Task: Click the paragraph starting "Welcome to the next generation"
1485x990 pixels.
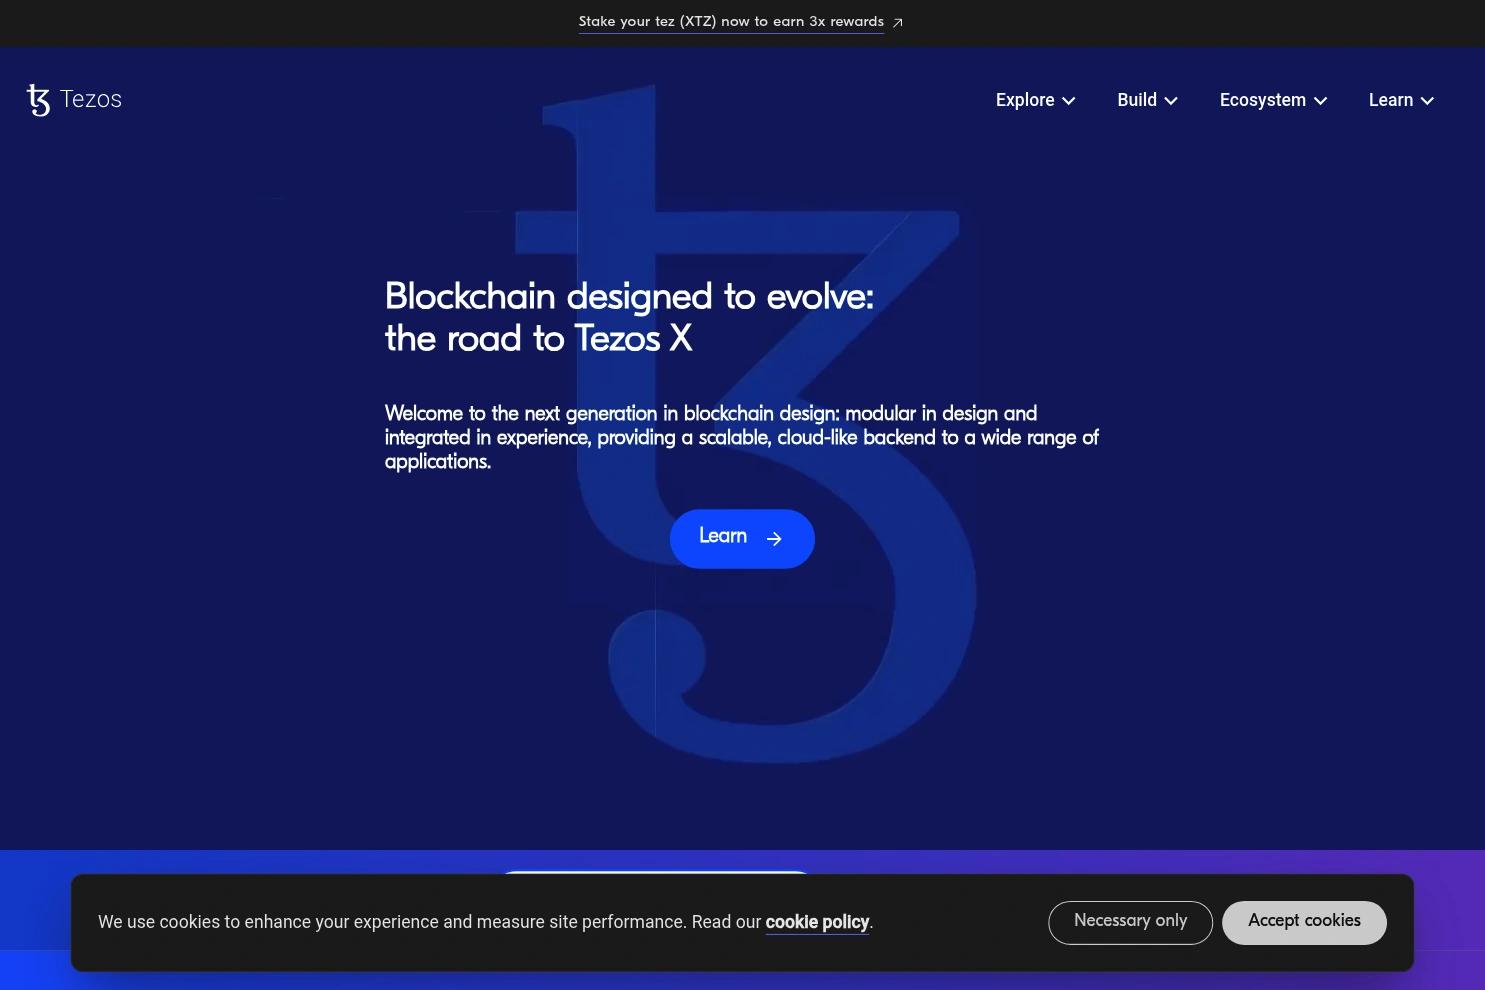Action: (x=742, y=437)
